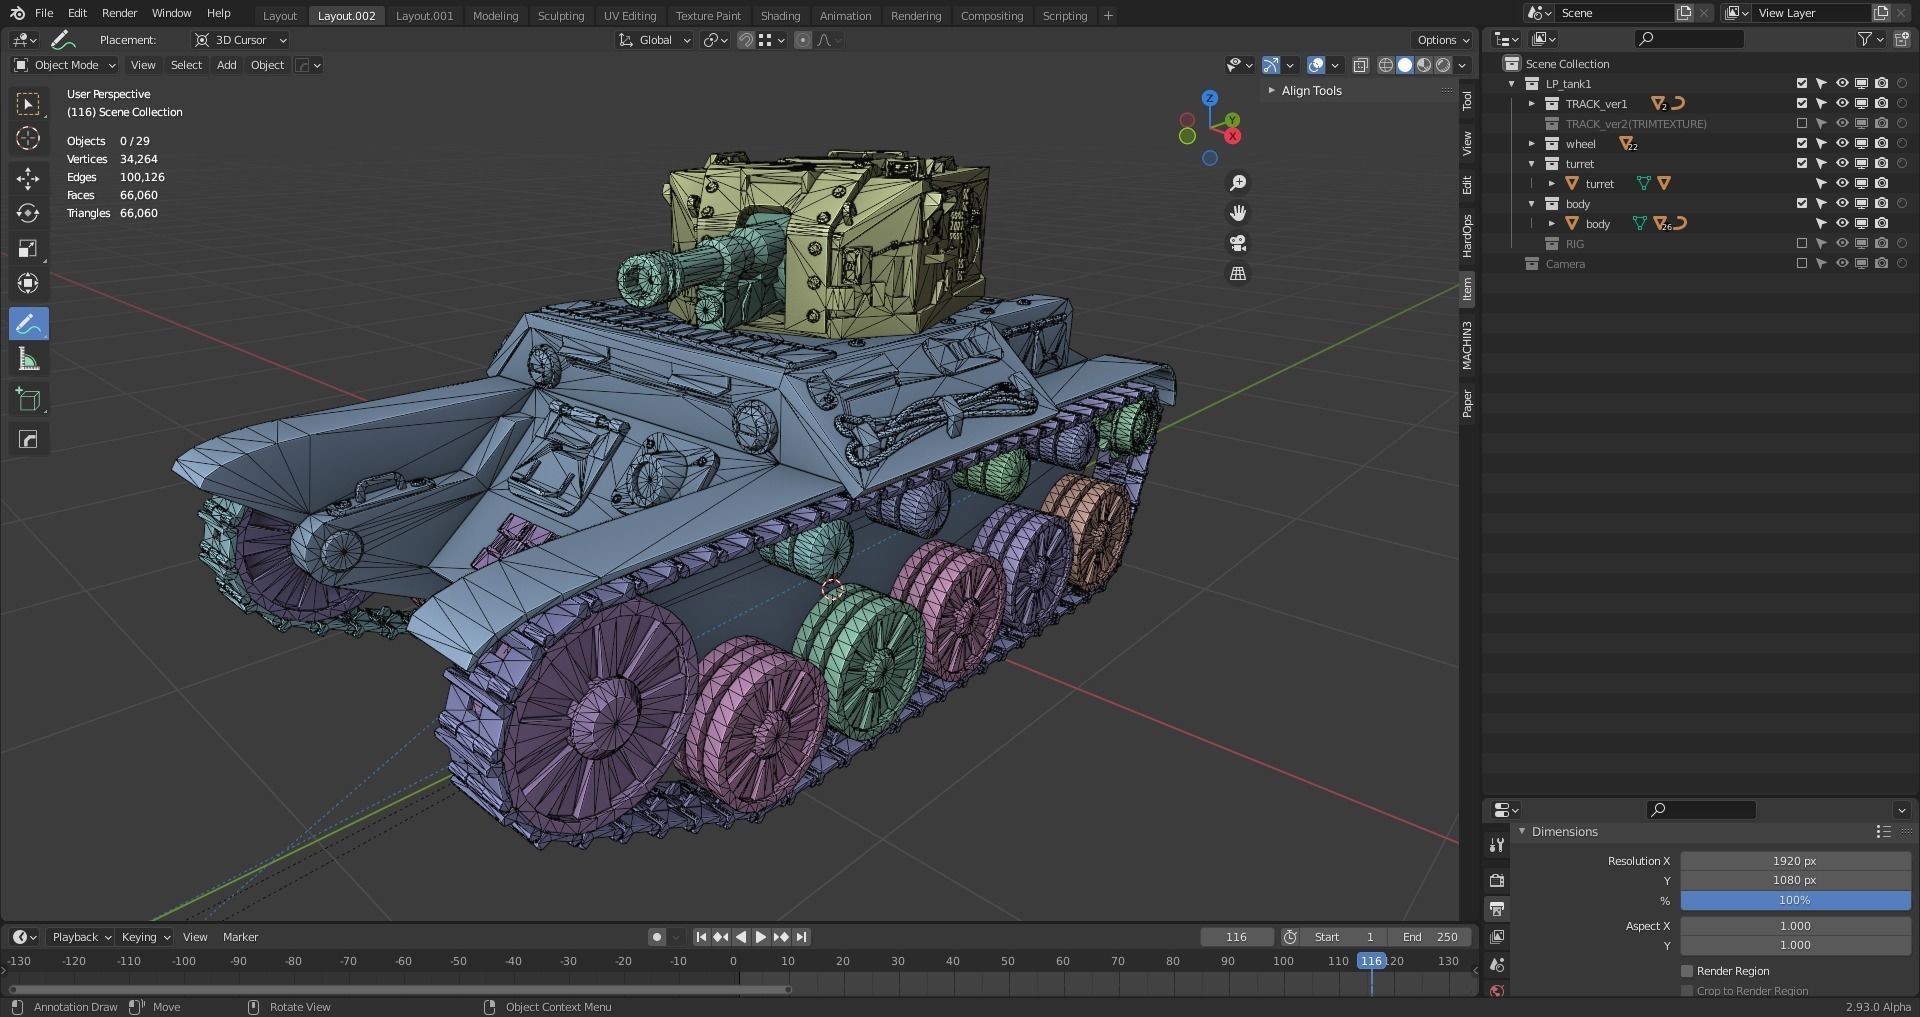Open the Render menu
The height and width of the screenshot is (1017, 1920).
(120, 13)
